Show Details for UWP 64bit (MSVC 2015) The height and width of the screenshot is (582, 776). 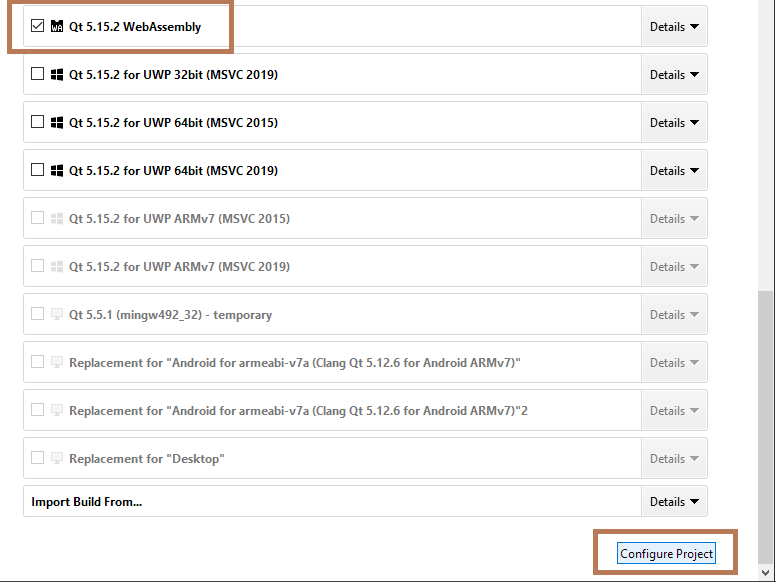pos(674,123)
